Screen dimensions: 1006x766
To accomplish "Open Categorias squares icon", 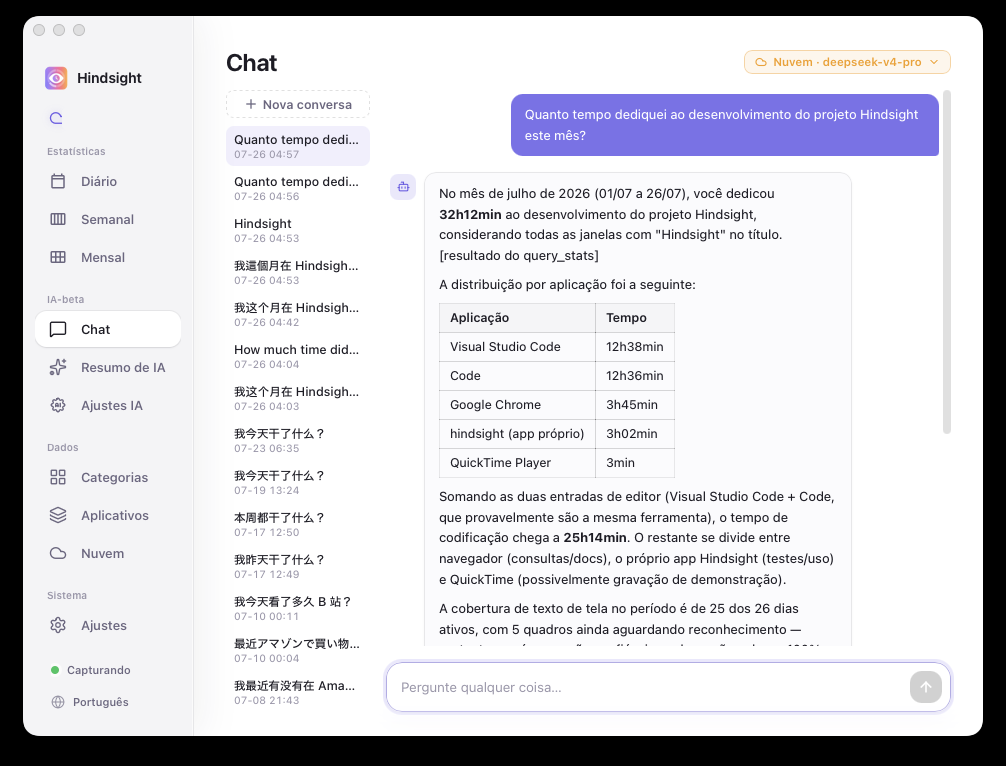I will (x=58, y=477).
